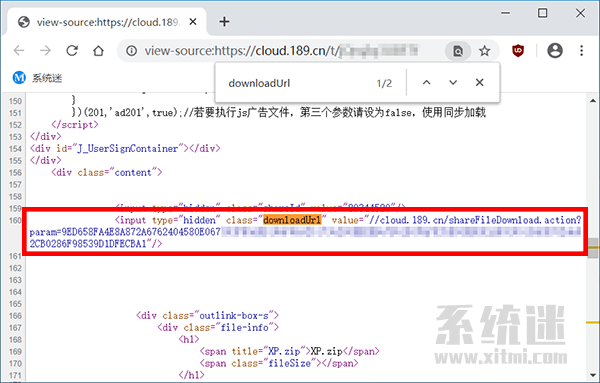
Task: Click the closing </script> tag
Action: click(x=75, y=125)
